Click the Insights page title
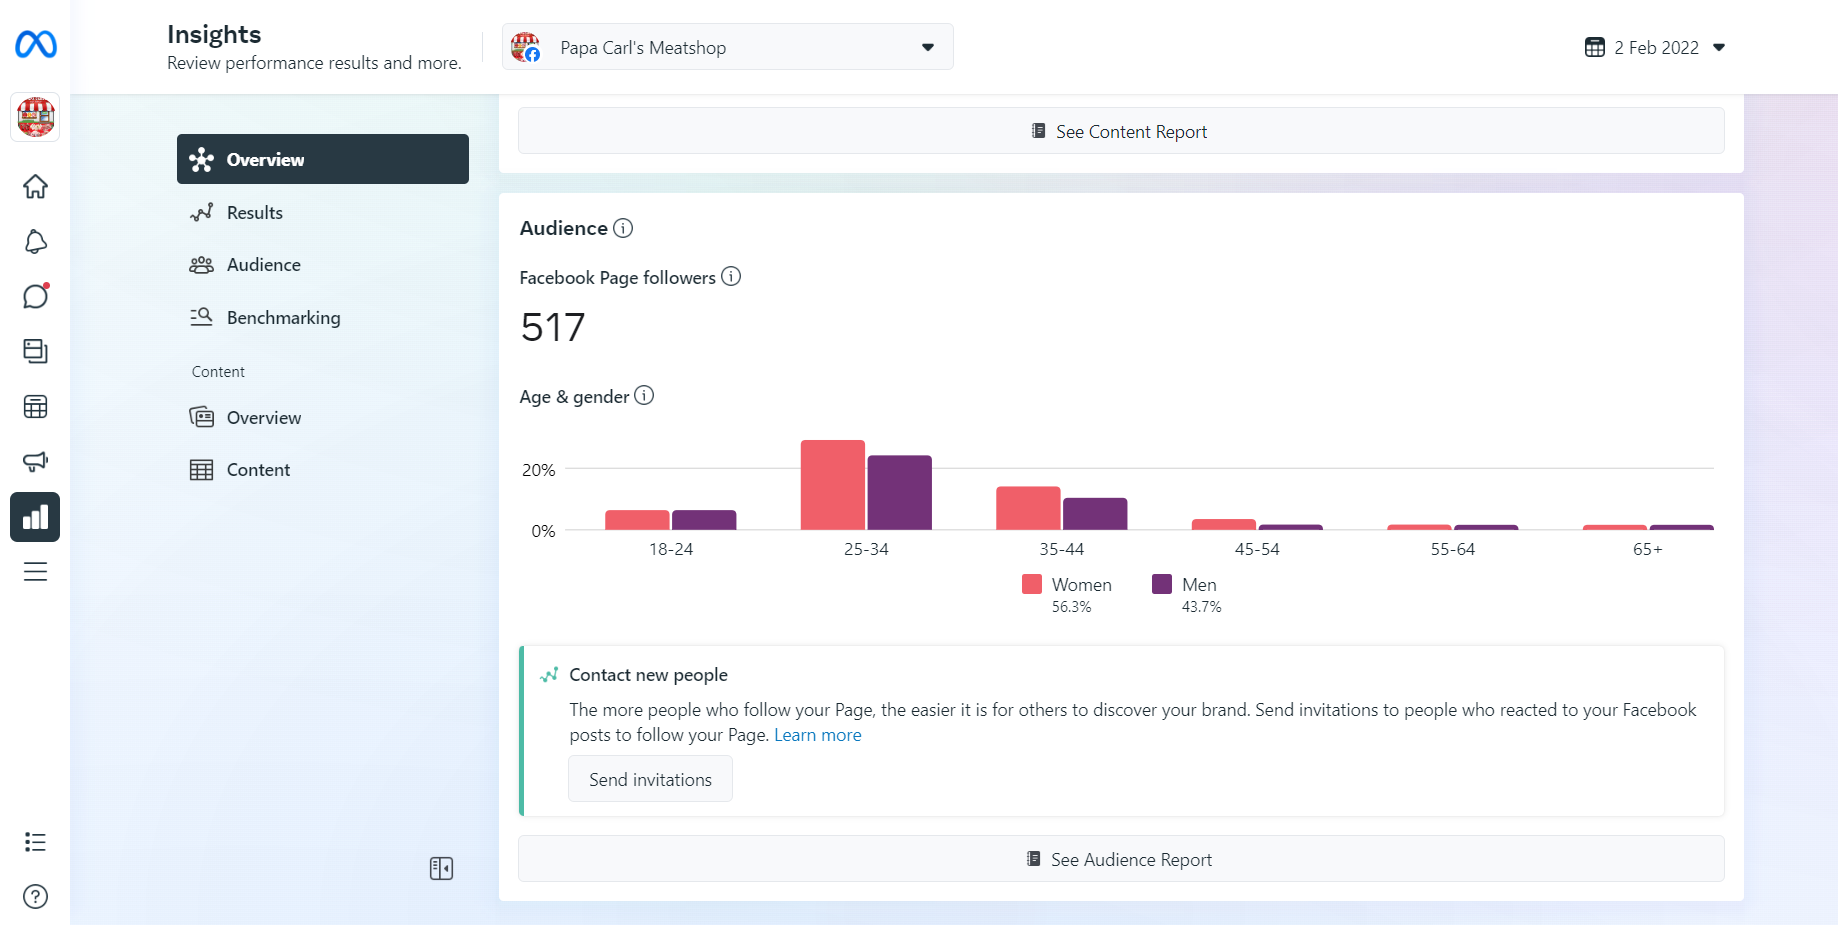Viewport: 1838px width, 925px height. [x=214, y=34]
